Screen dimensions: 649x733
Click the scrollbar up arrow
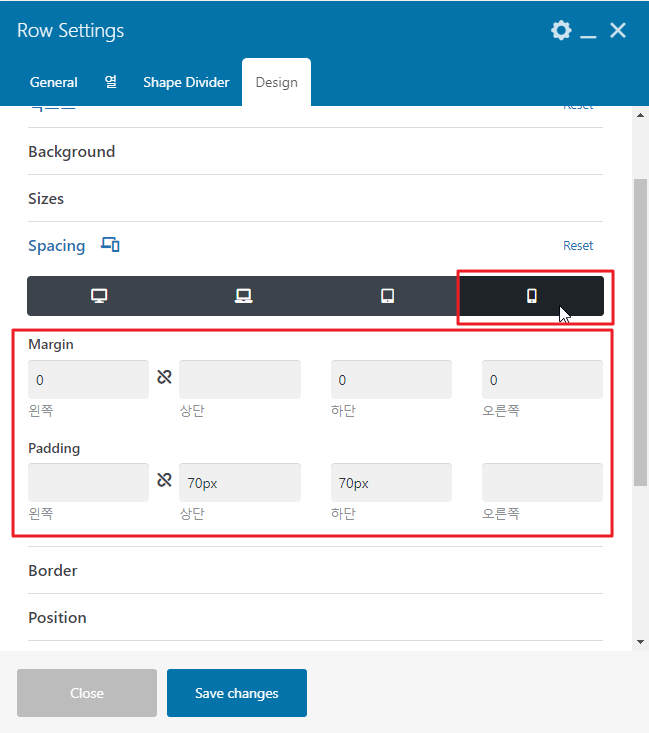point(640,115)
